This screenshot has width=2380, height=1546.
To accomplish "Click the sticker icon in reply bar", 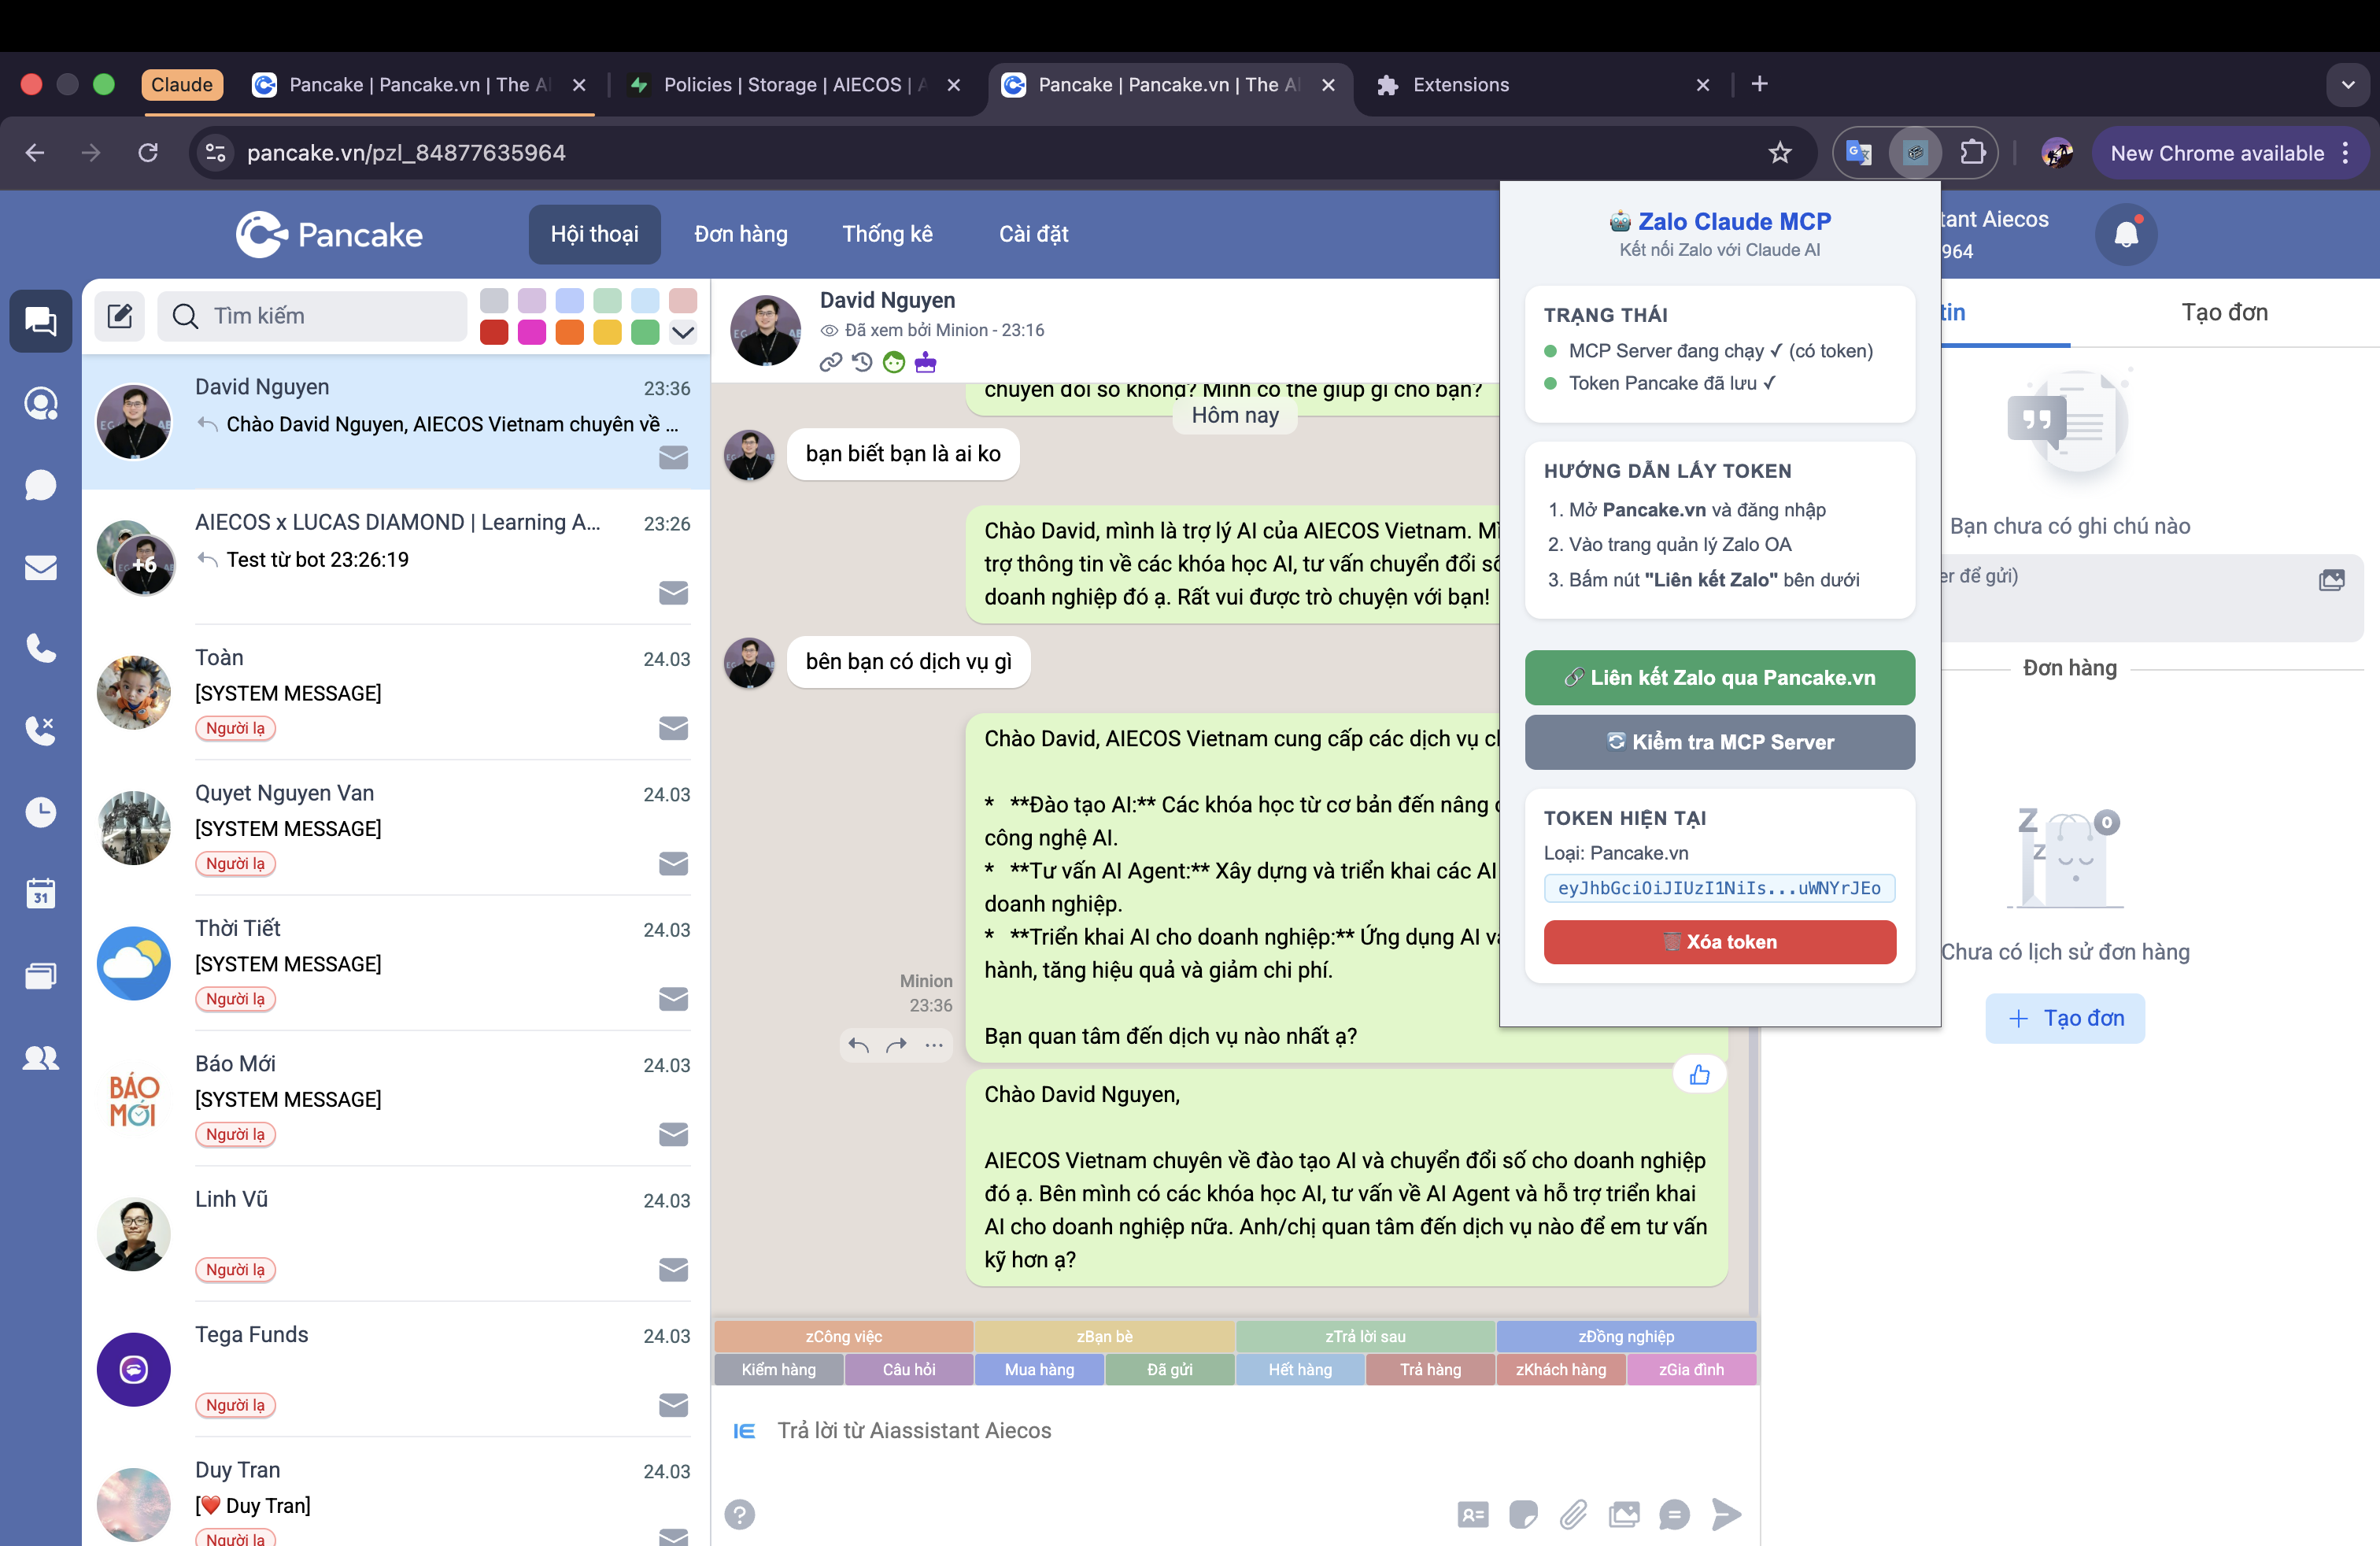I will (x=1523, y=1514).
